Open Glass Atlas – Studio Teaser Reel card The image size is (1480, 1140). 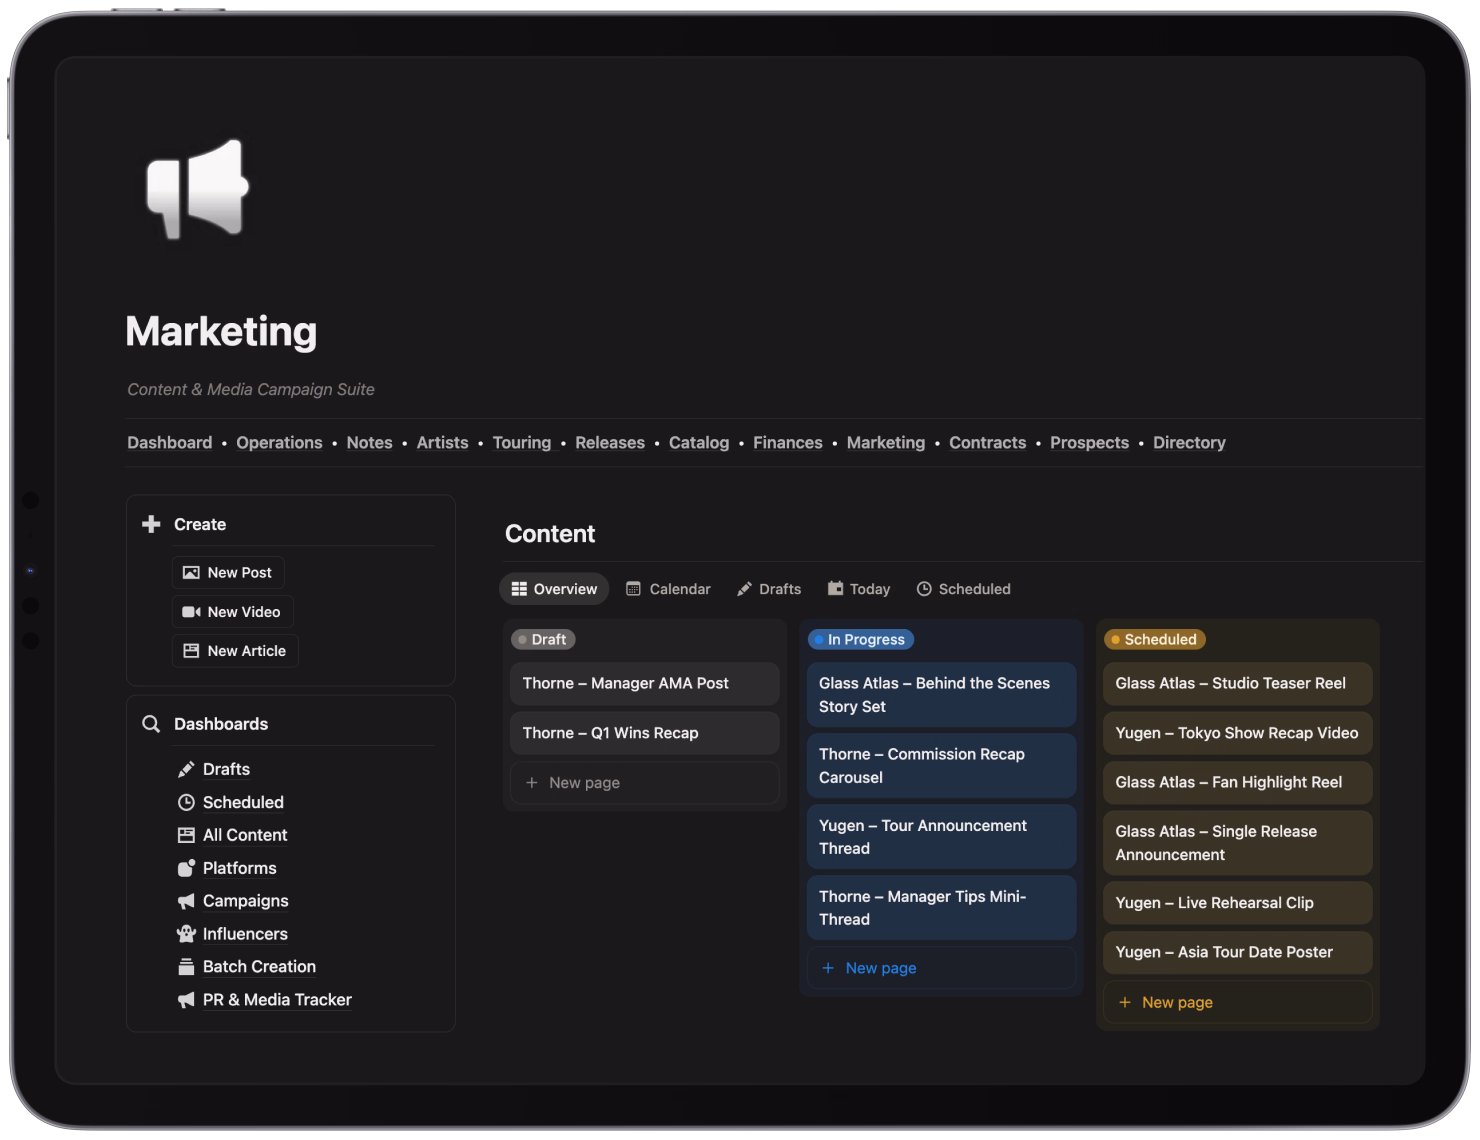tap(1238, 684)
